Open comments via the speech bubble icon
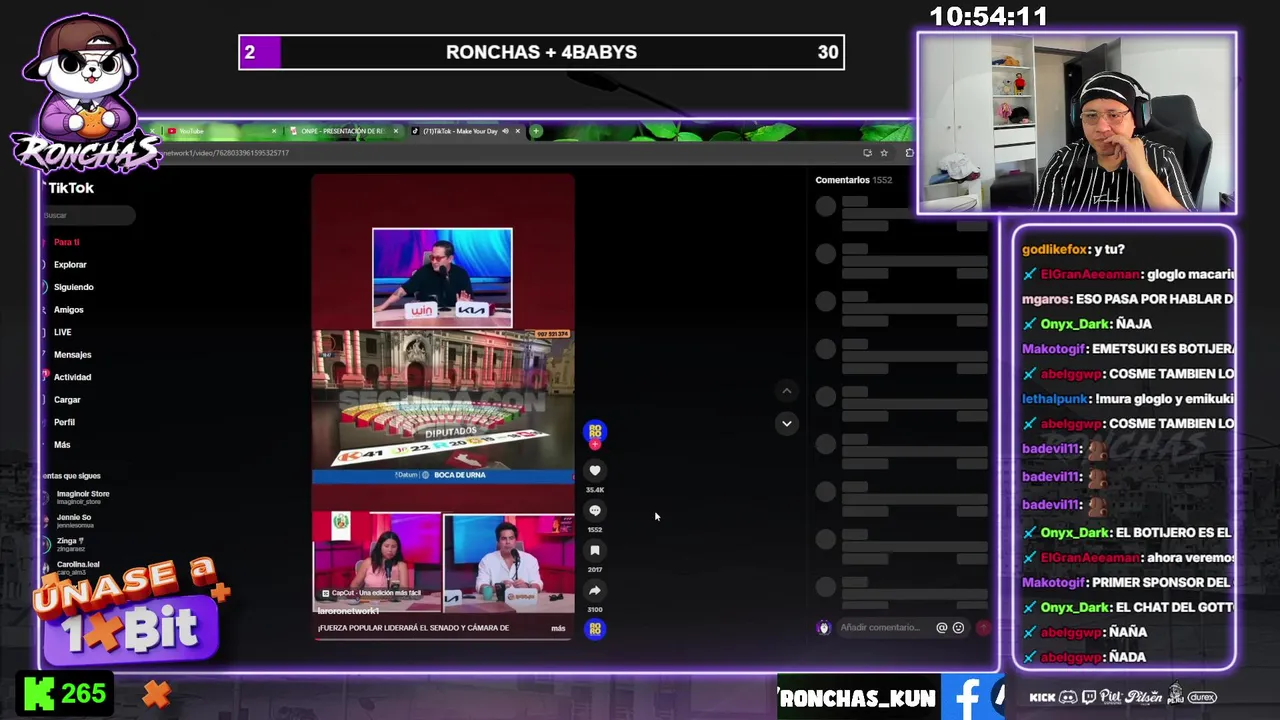 pos(595,510)
